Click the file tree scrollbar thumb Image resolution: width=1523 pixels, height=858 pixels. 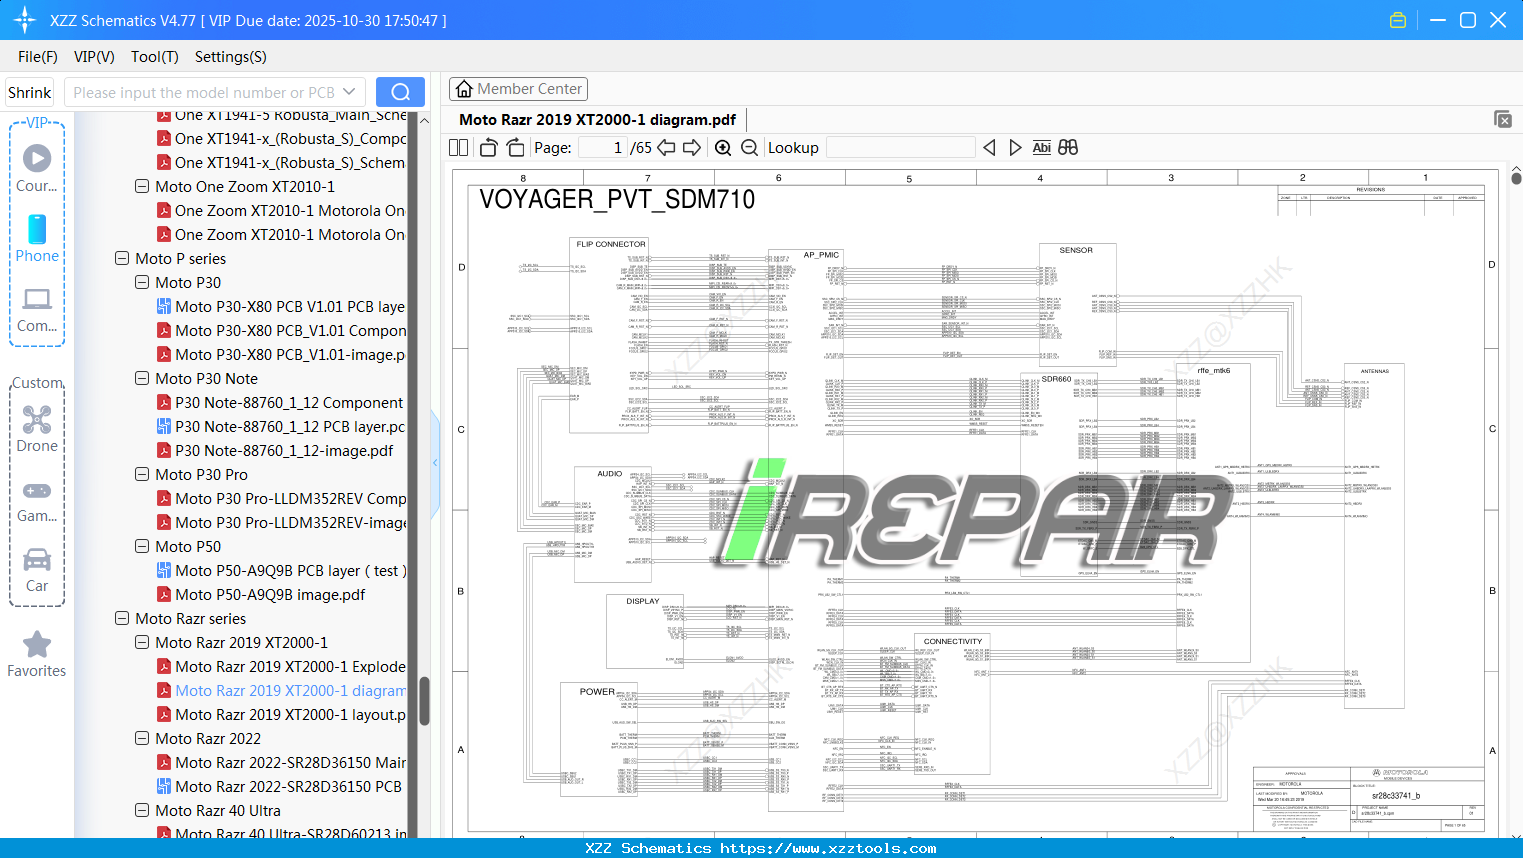tap(424, 700)
